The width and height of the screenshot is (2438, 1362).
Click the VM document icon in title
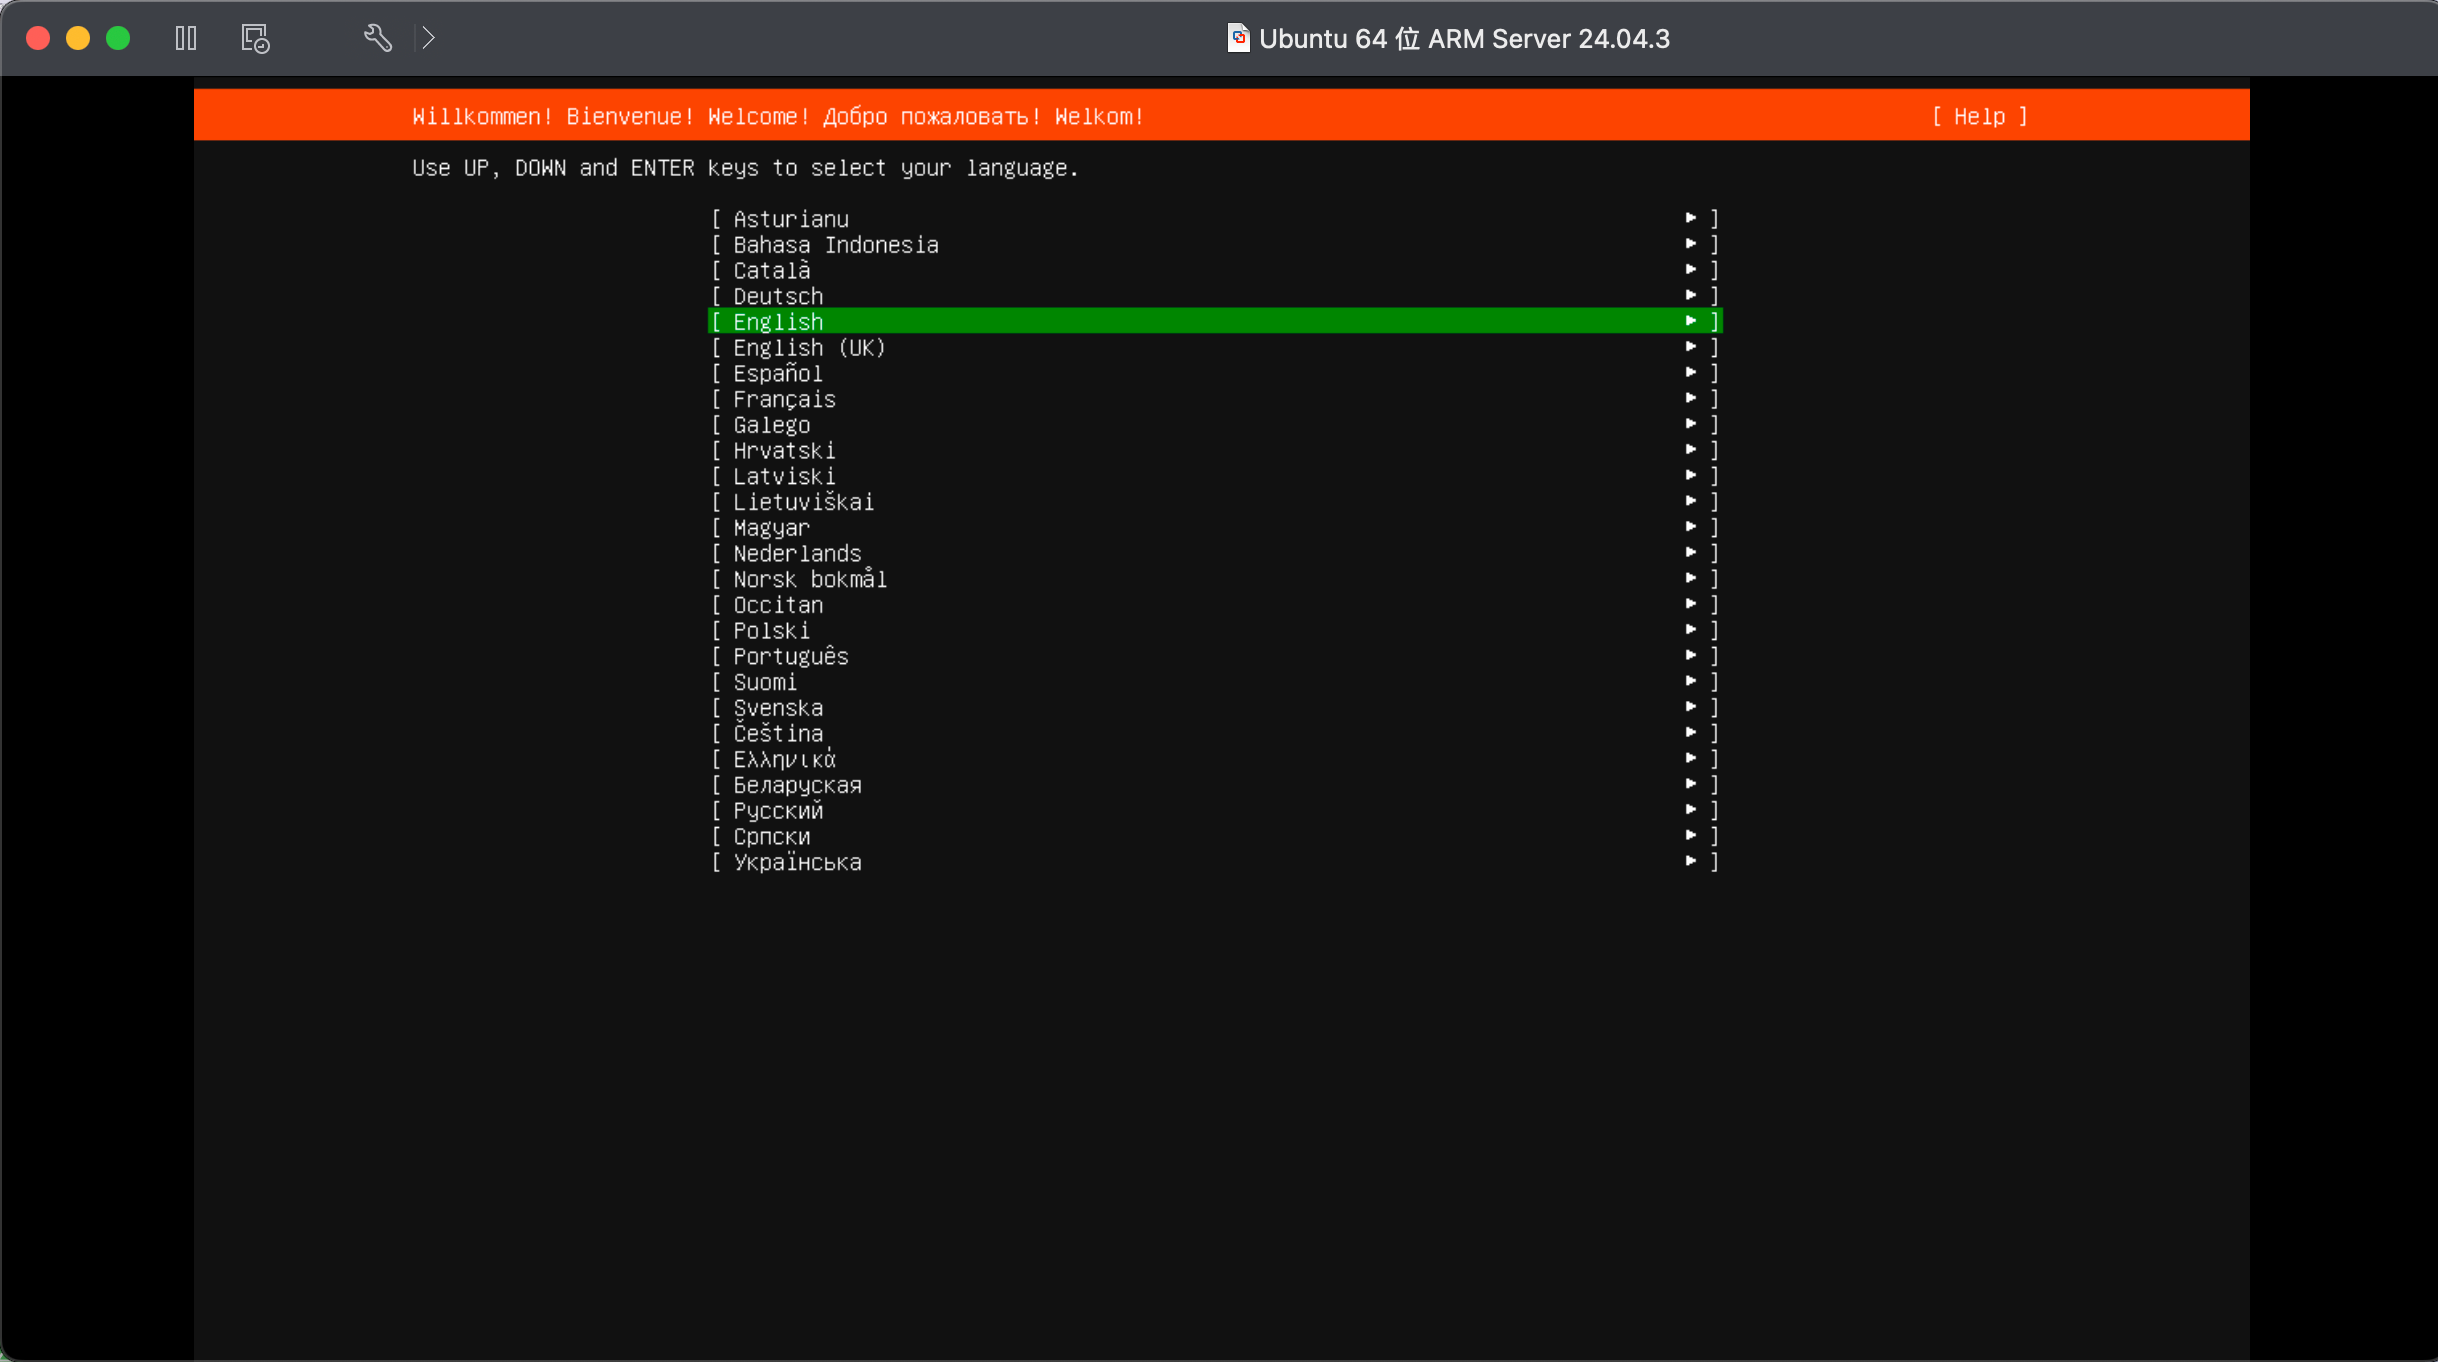pos(1238,38)
